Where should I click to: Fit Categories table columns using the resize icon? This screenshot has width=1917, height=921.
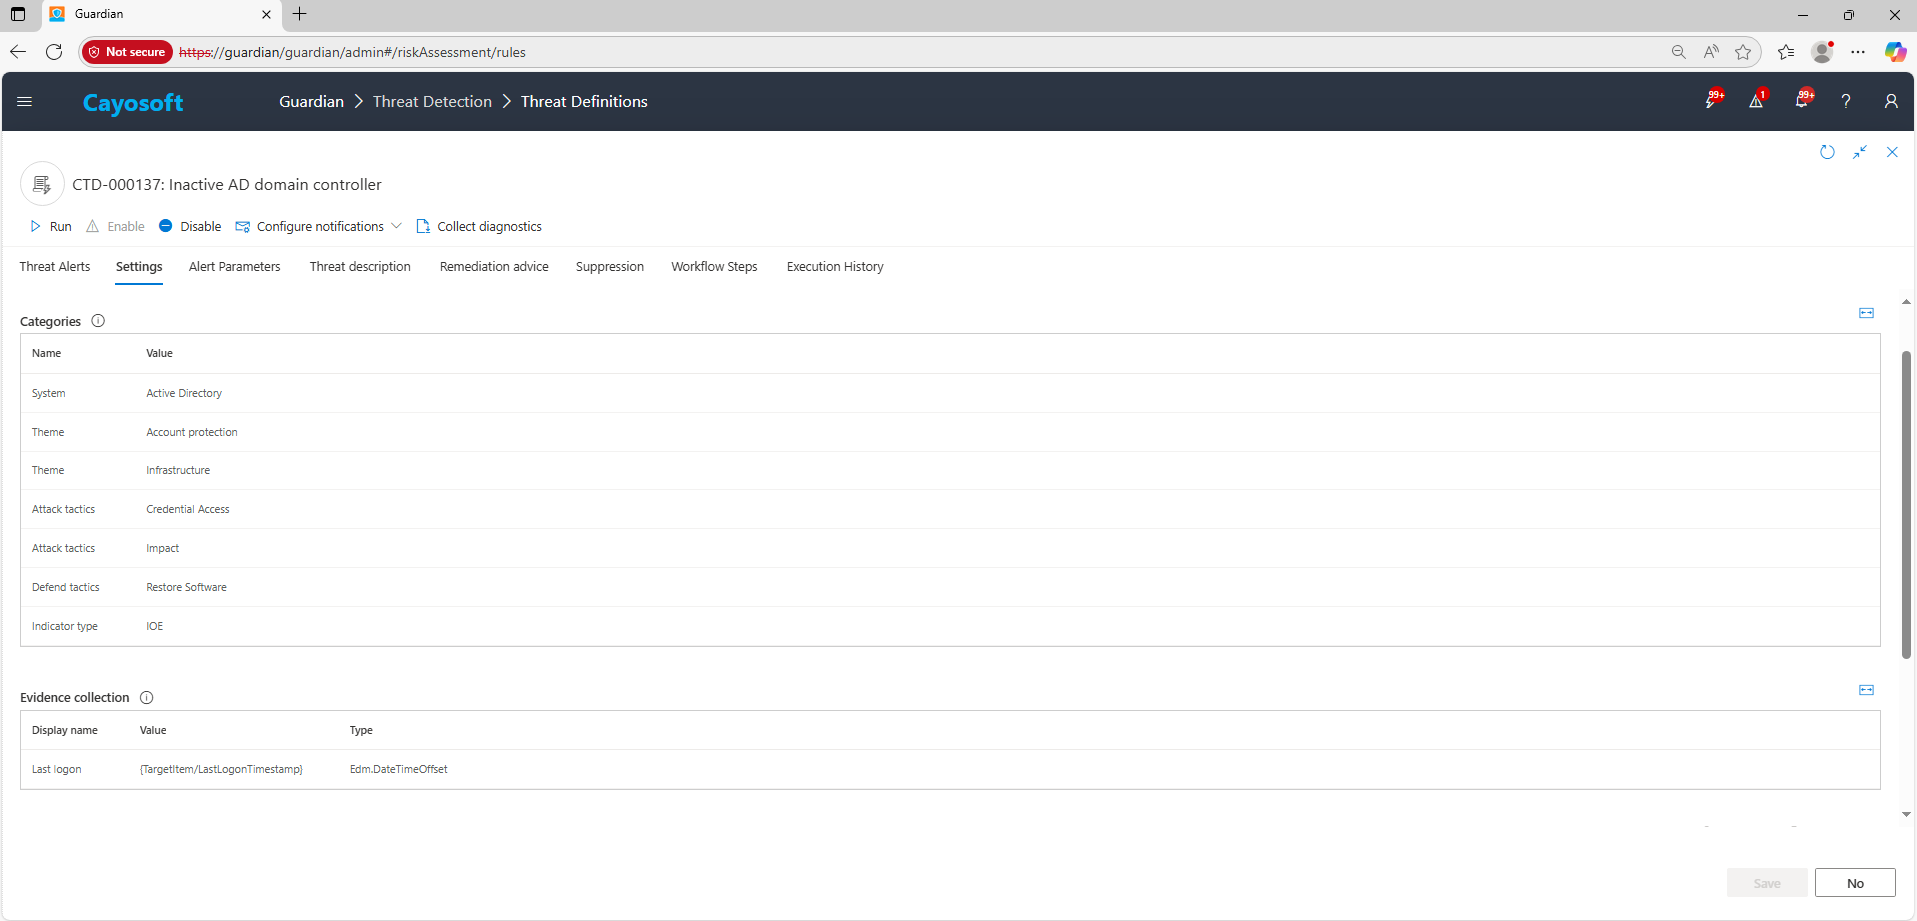1866,313
